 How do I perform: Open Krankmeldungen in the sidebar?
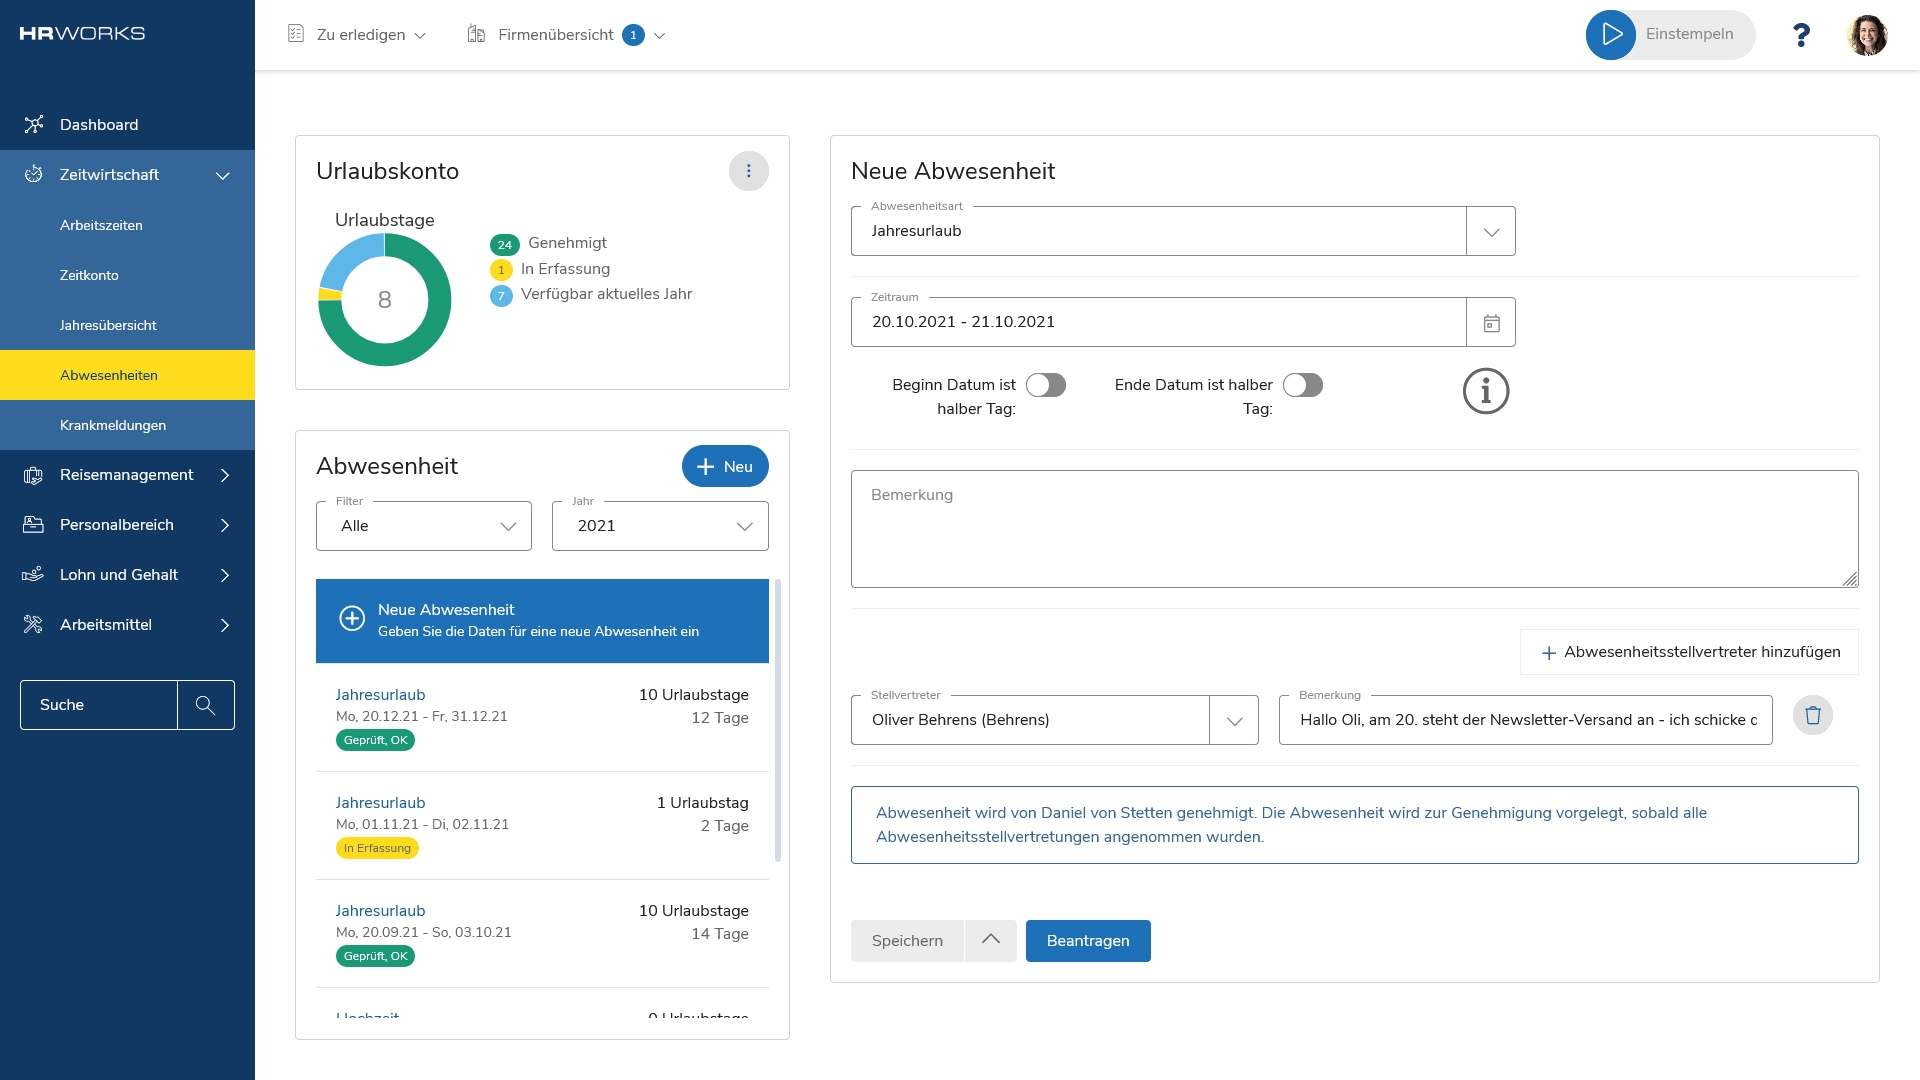pos(113,425)
